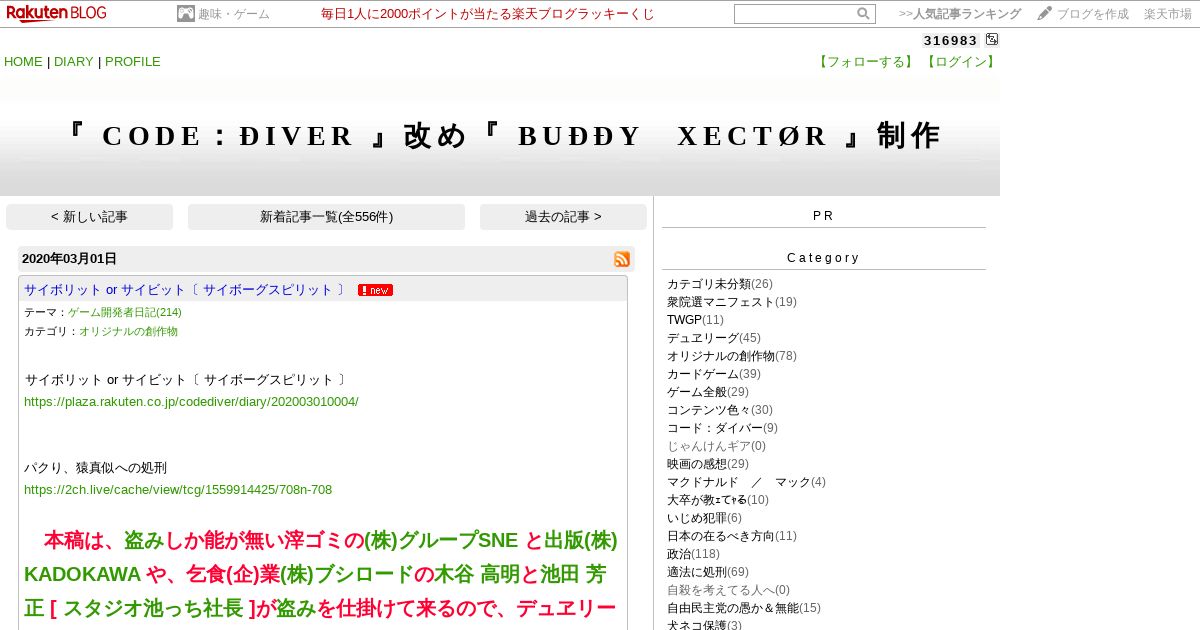
Task: Click 【ログイン】 link
Action: [x=960, y=62]
